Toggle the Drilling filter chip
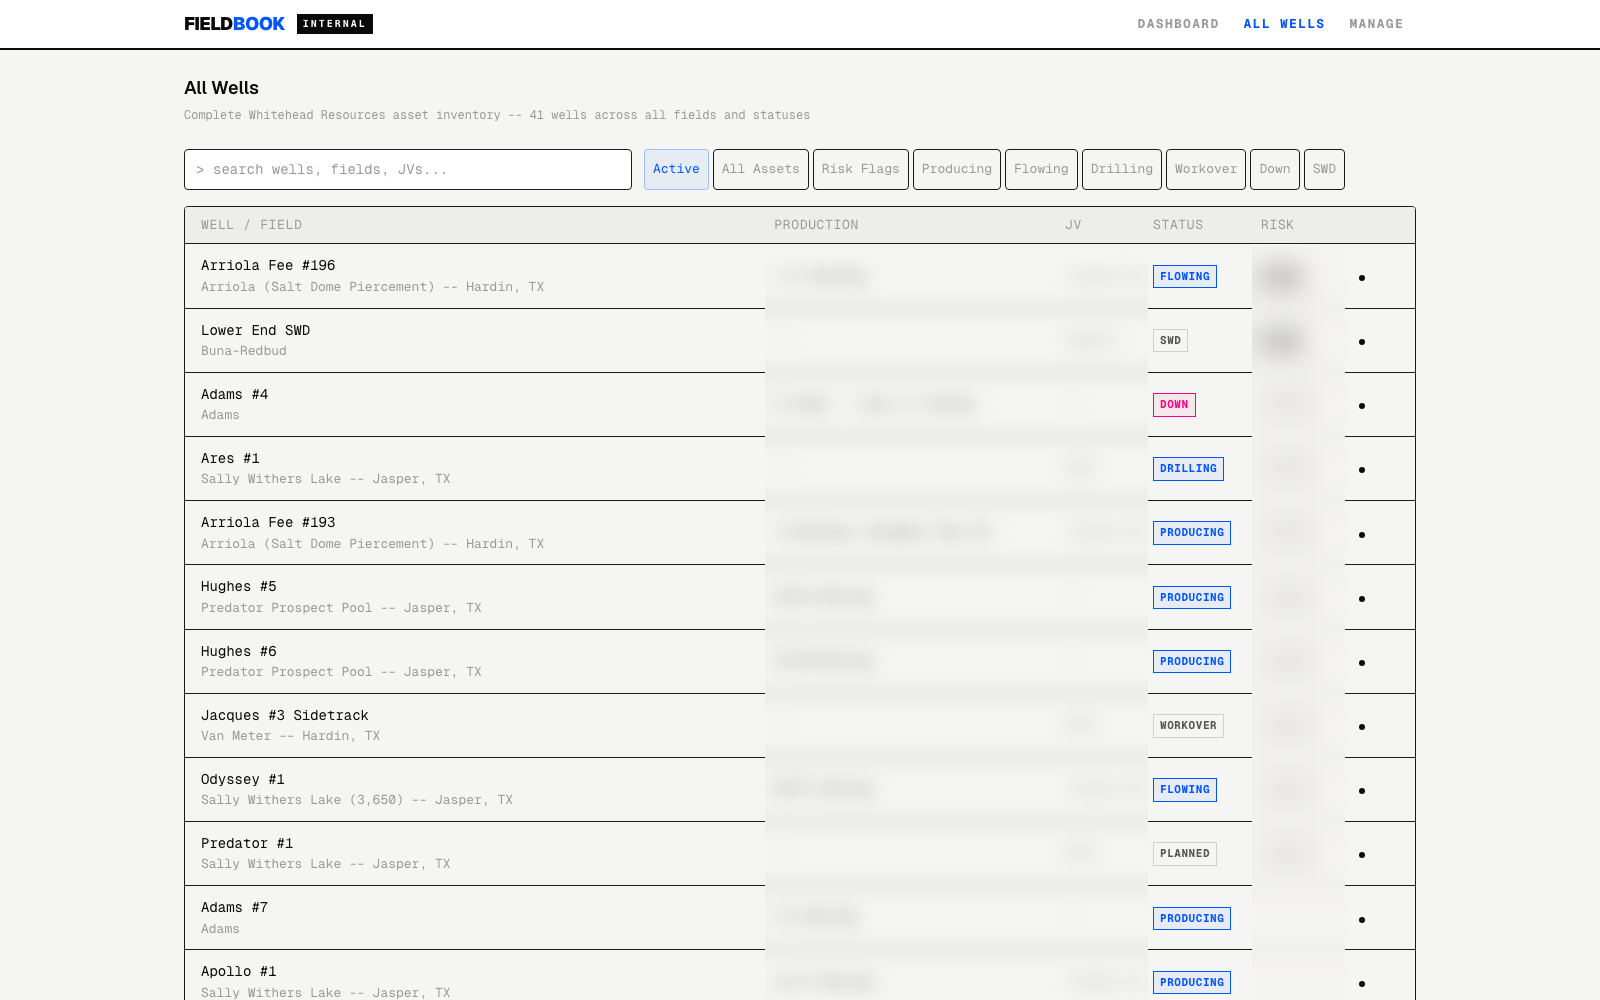The width and height of the screenshot is (1600, 1000). point(1122,169)
